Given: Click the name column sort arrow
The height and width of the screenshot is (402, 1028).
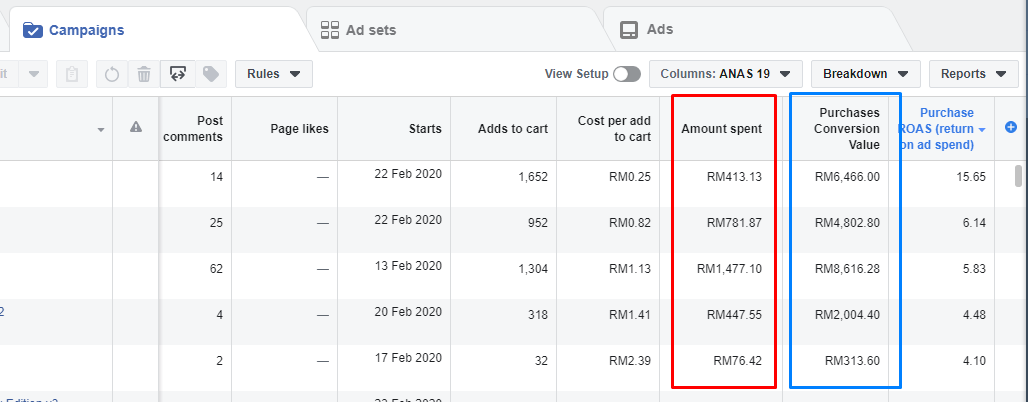Looking at the screenshot, I should (101, 130).
